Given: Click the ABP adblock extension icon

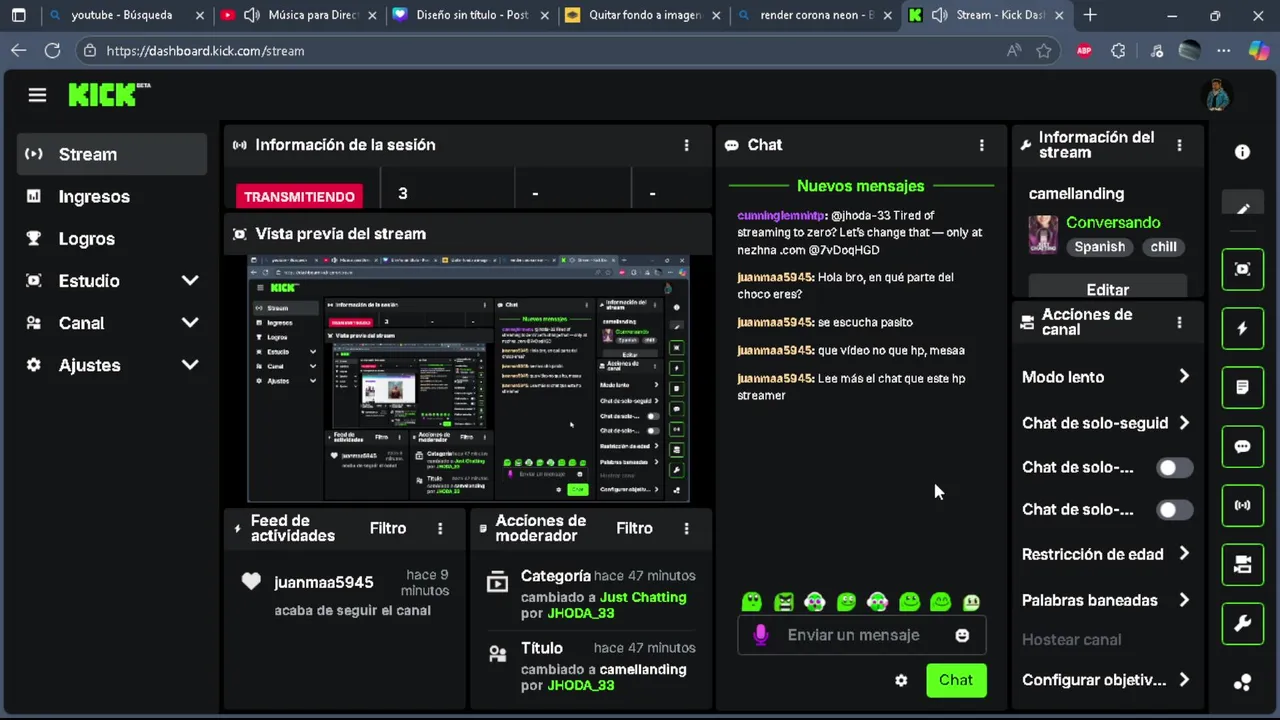Looking at the screenshot, I should pyautogui.click(x=1084, y=51).
